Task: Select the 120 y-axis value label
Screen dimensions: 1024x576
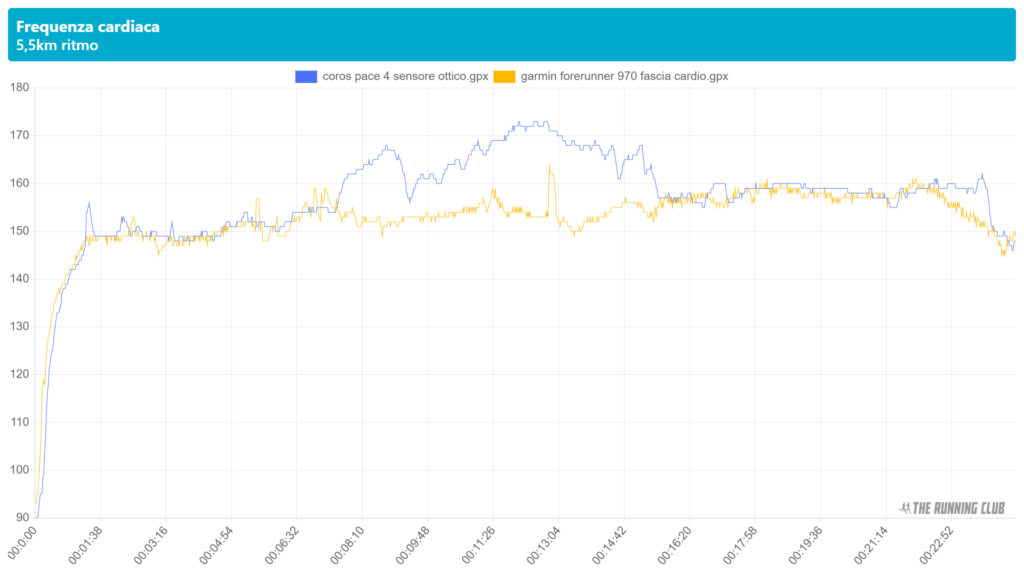Action: pos(19,374)
